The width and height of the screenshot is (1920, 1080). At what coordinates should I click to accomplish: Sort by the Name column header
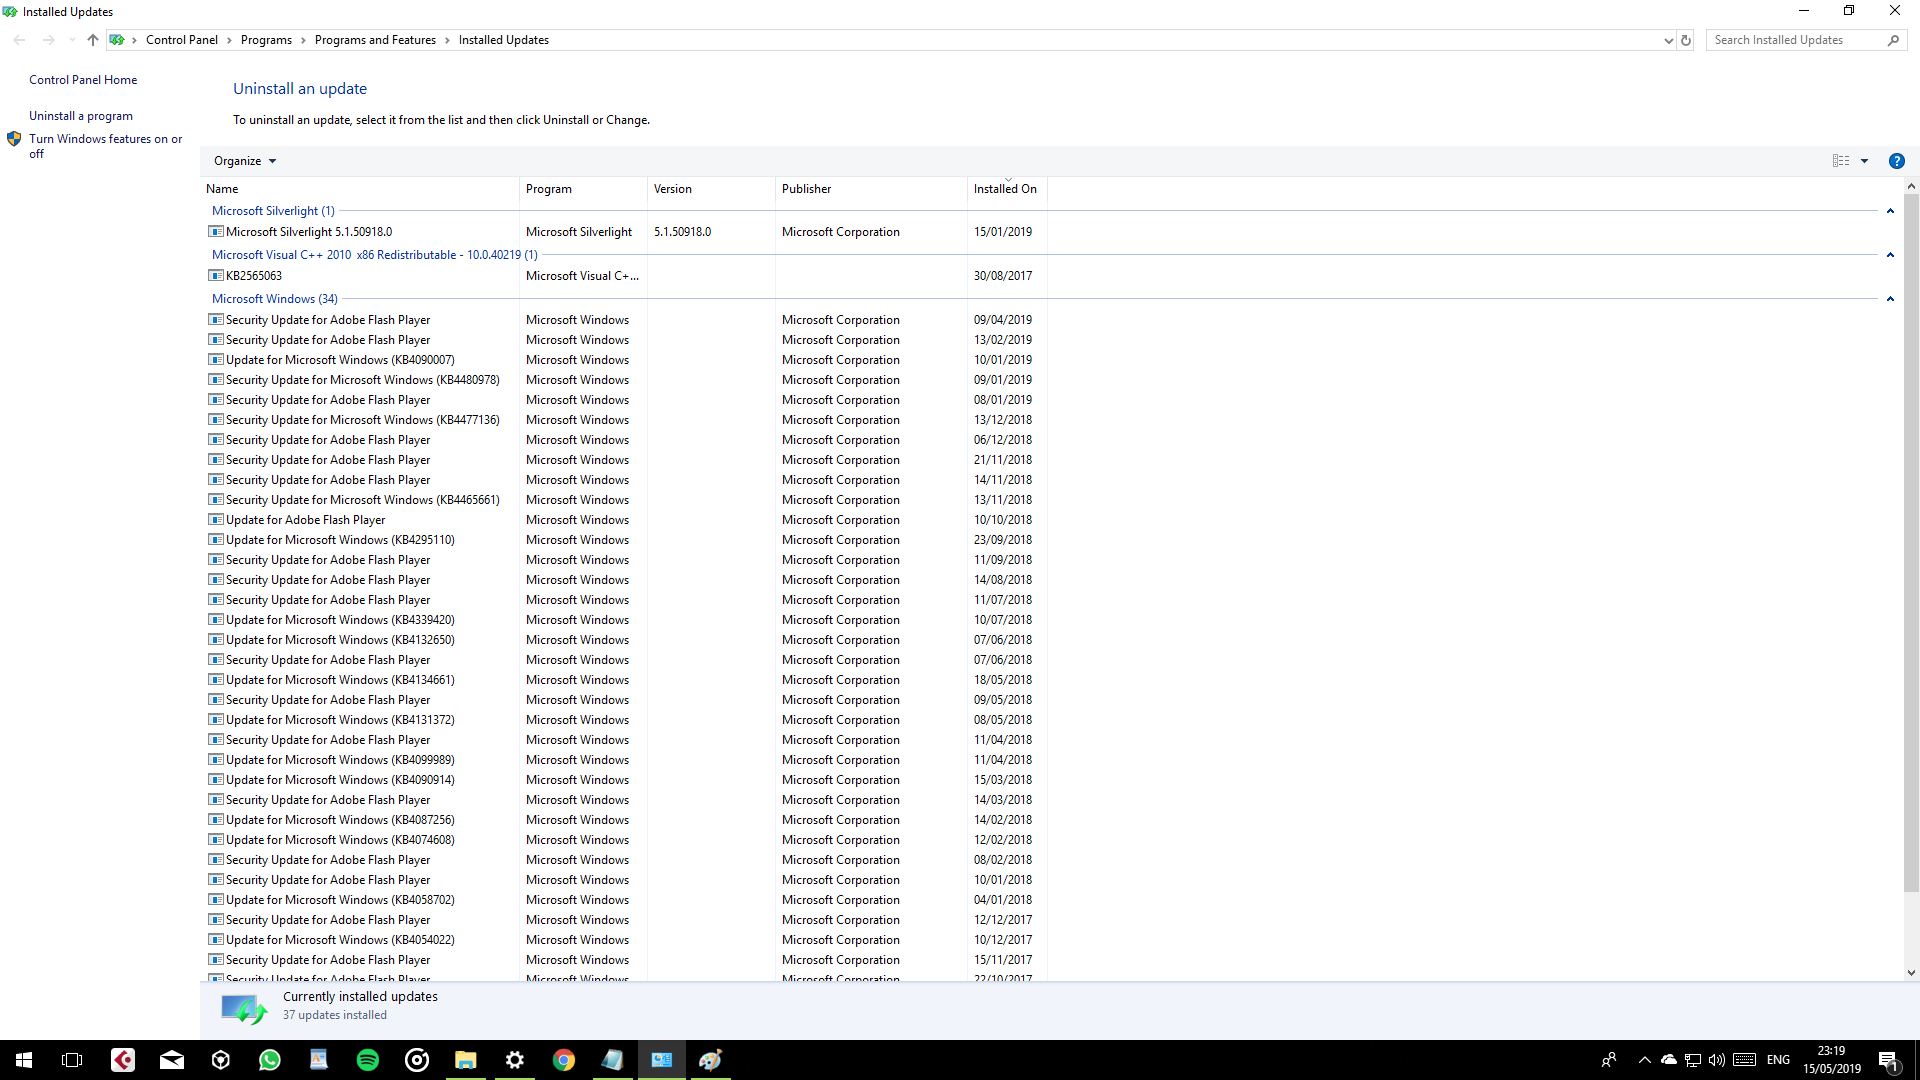tap(360, 189)
